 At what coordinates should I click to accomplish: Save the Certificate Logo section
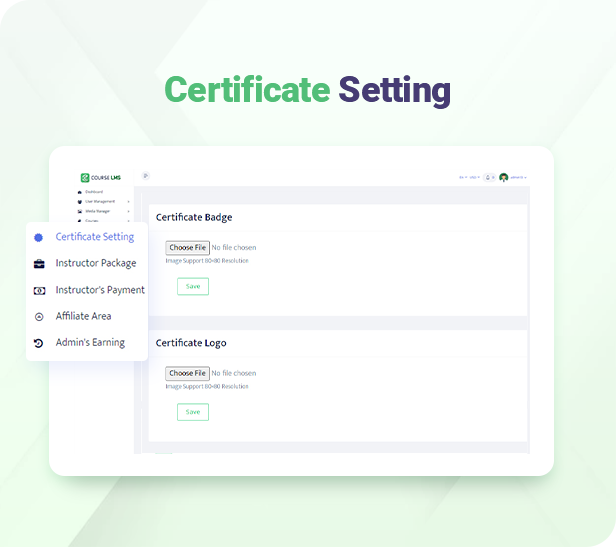pyautogui.click(x=193, y=412)
